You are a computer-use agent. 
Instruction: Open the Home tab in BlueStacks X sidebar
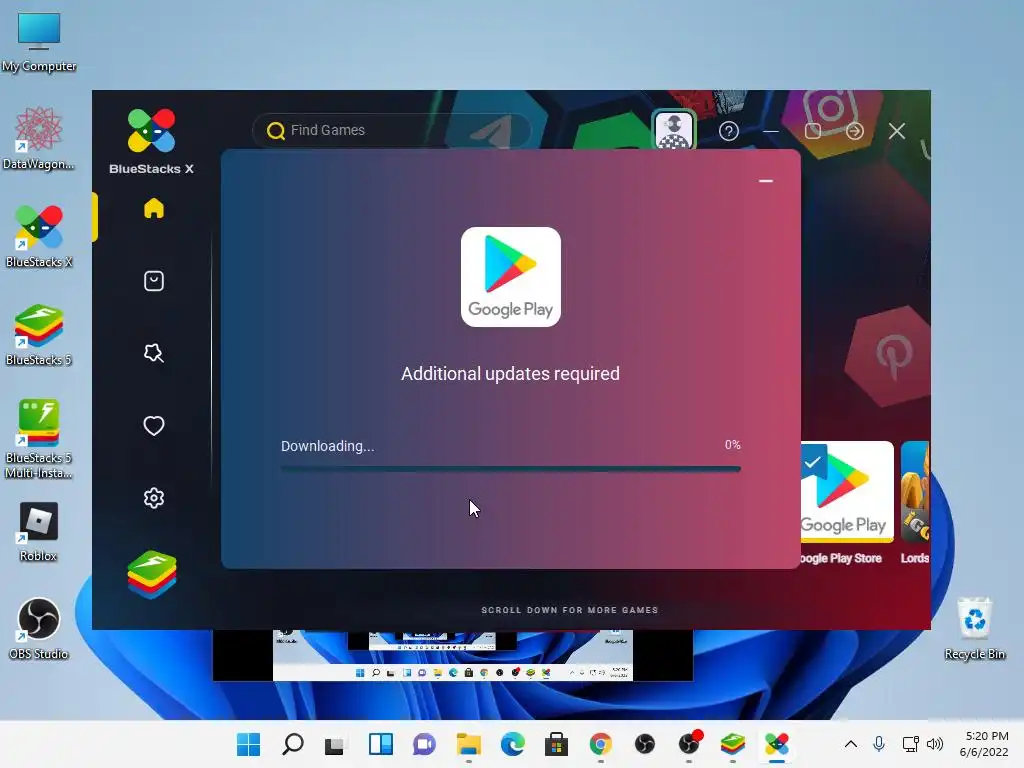pyautogui.click(x=153, y=209)
